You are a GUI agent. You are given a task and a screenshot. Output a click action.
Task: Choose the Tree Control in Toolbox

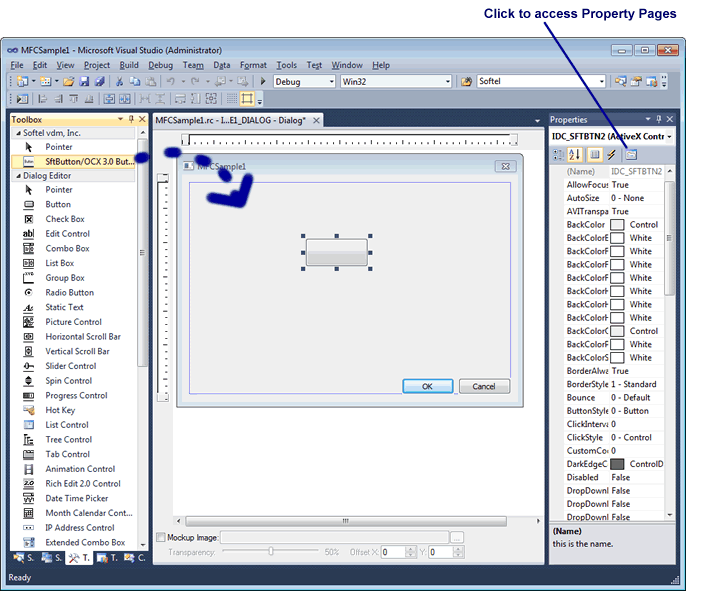coord(68,439)
